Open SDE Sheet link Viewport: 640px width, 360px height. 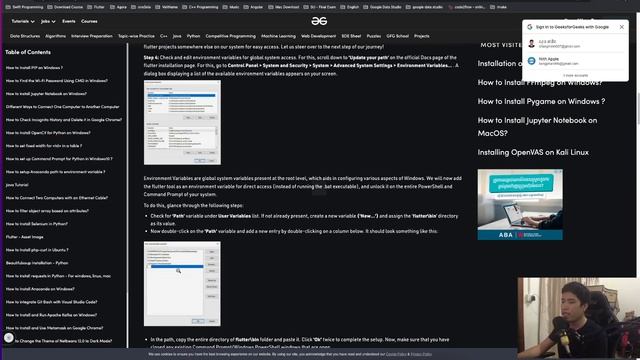[x=351, y=36]
